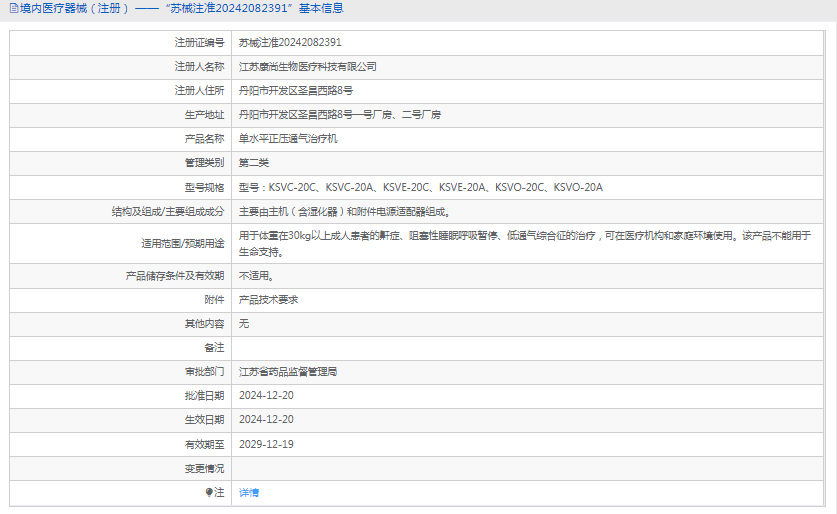Click the document icon beside the page title

click(x=14, y=8)
